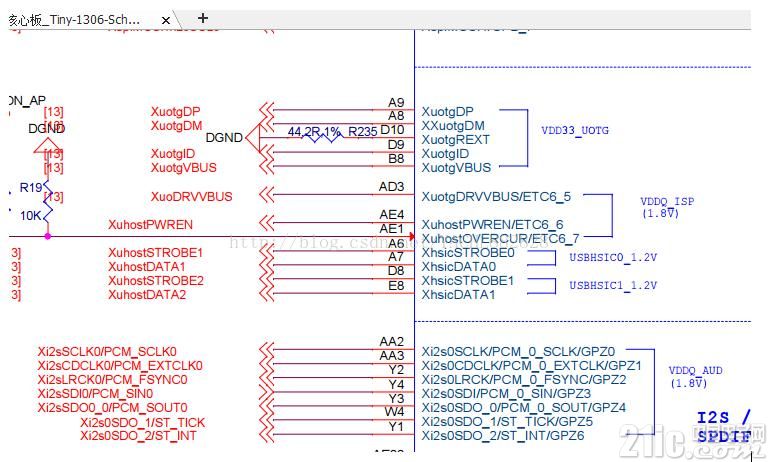Click the XhsicDATA1 pin name
Image resolution: width=768 pixels, height=462 pixels.
click(x=458, y=295)
